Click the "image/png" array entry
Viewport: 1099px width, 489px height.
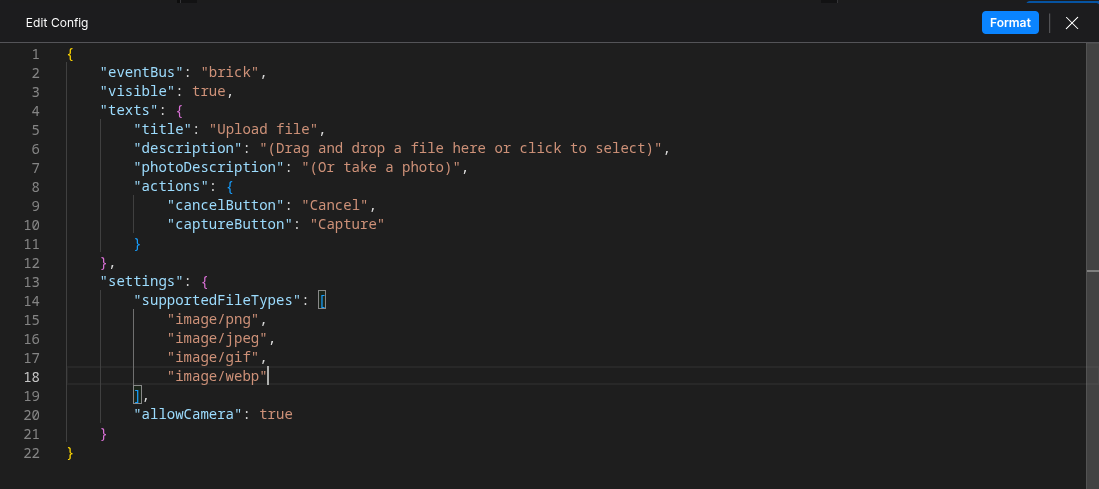(213, 320)
